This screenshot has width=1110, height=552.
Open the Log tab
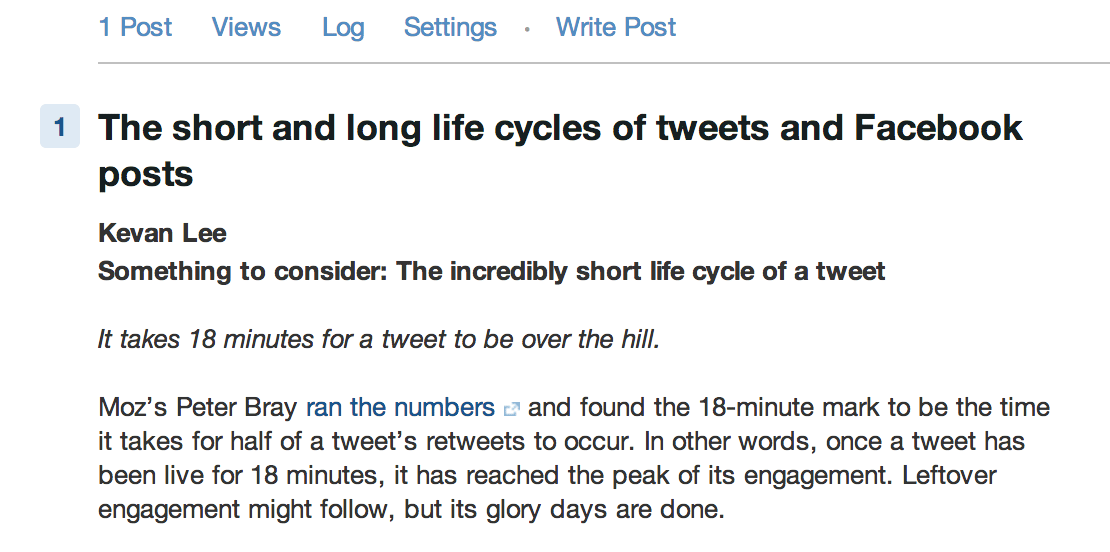343,28
